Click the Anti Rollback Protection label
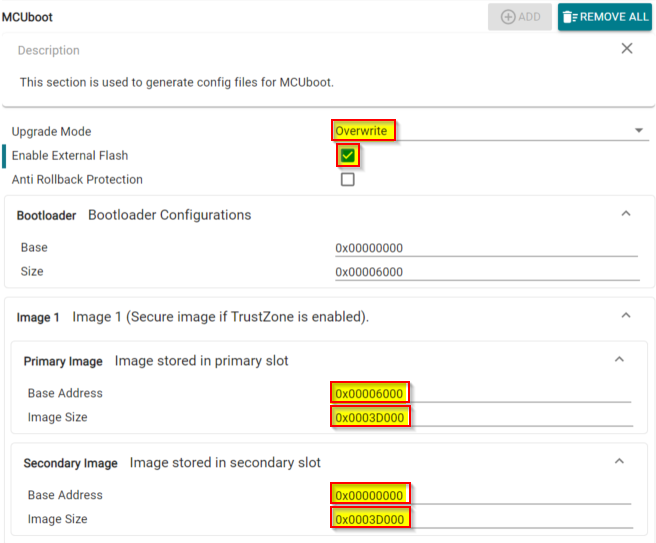This screenshot has height=543, width=656. [77, 180]
